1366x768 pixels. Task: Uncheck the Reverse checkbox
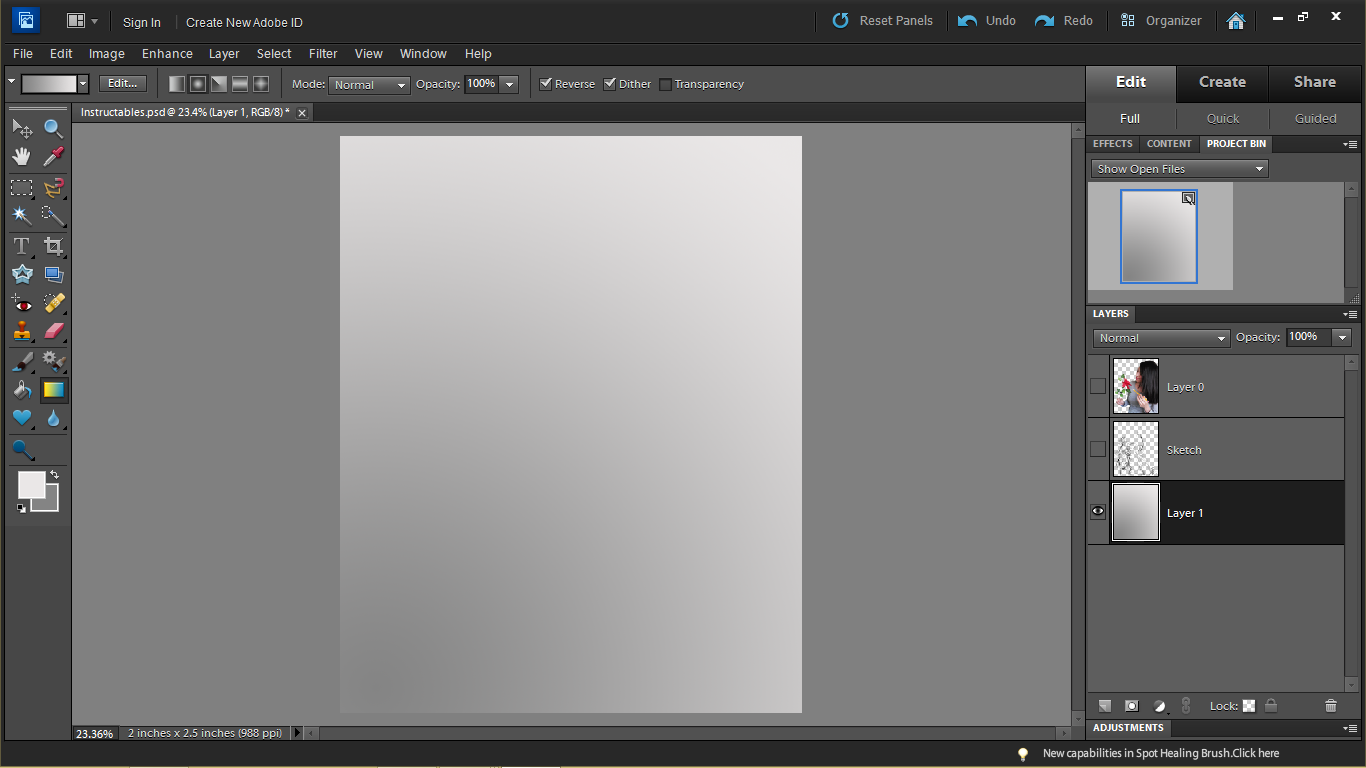pos(546,84)
